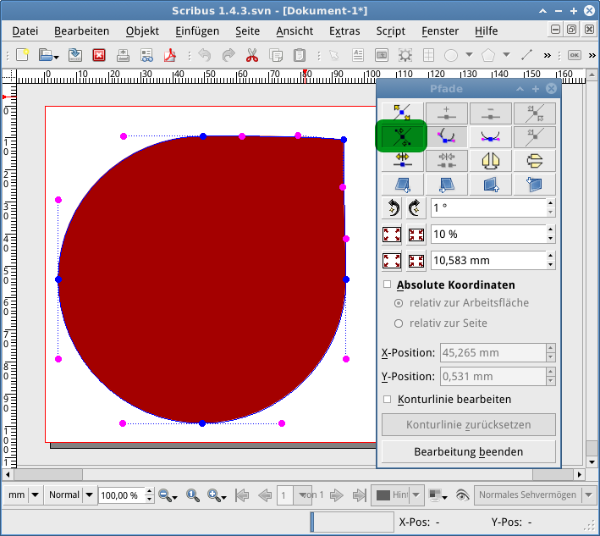Open the Extras menu
The image size is (600, 536).
344,31
